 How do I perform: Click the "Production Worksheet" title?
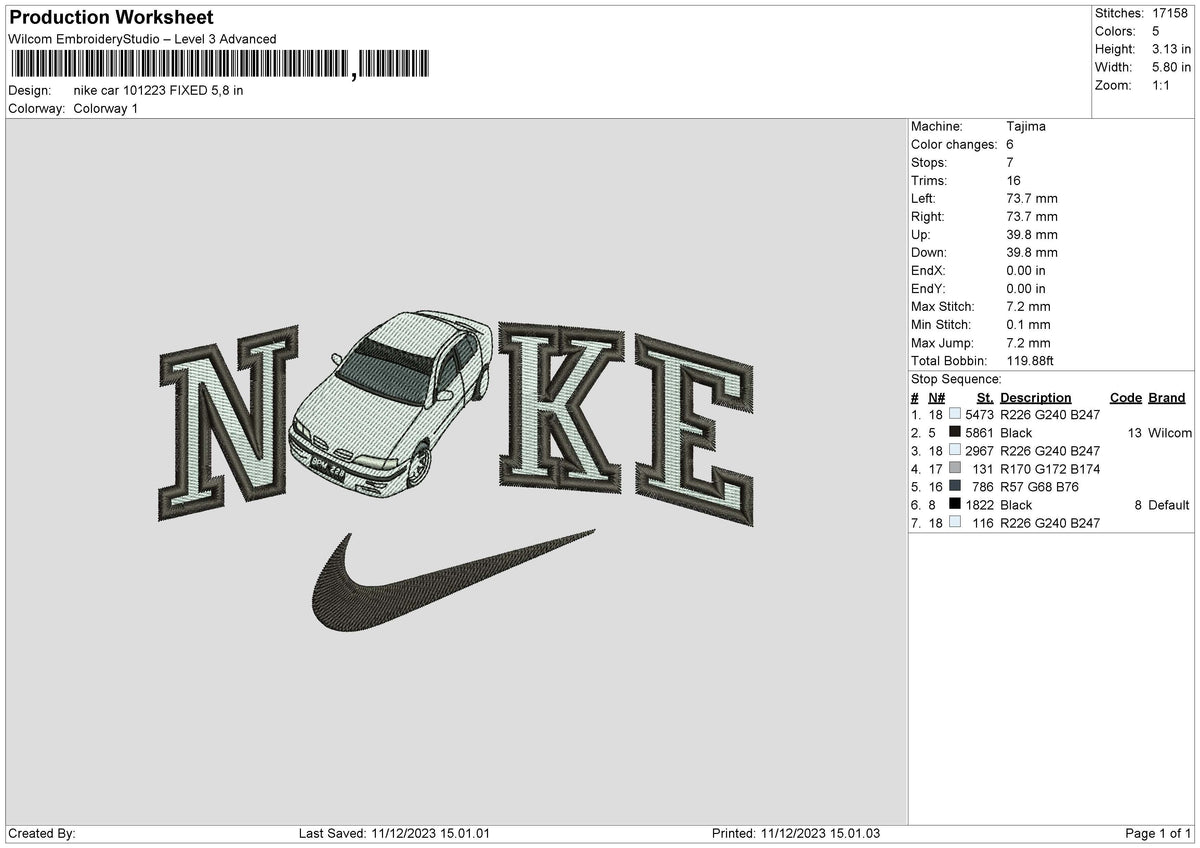click(x=111, y=18)
